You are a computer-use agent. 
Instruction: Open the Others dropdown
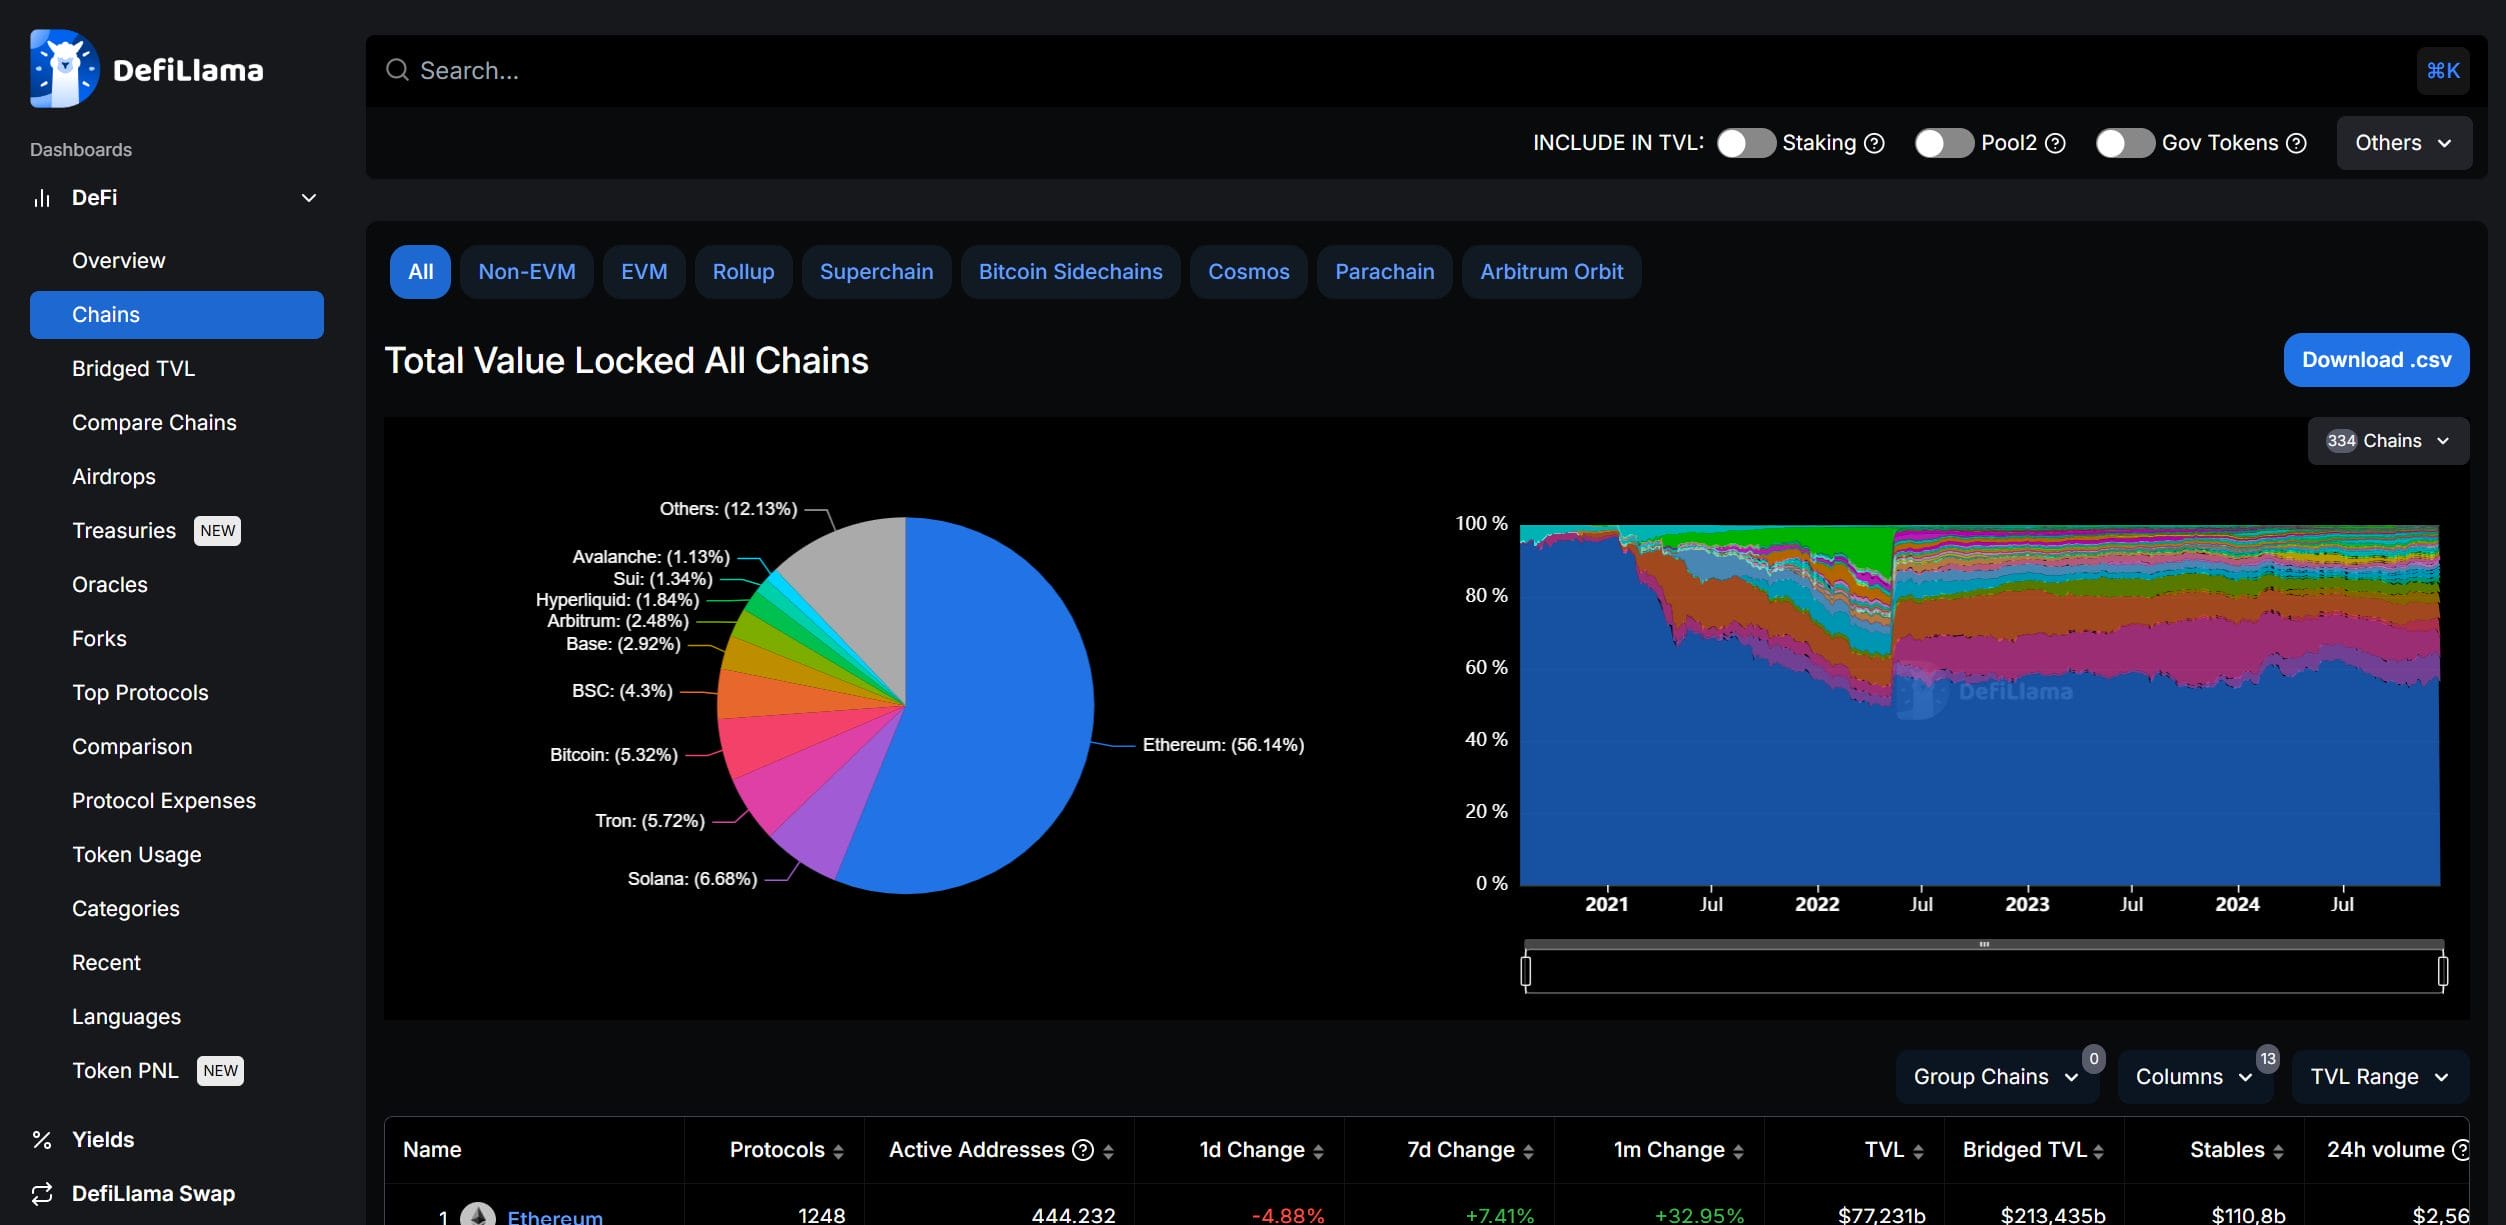coord(2404,143)
